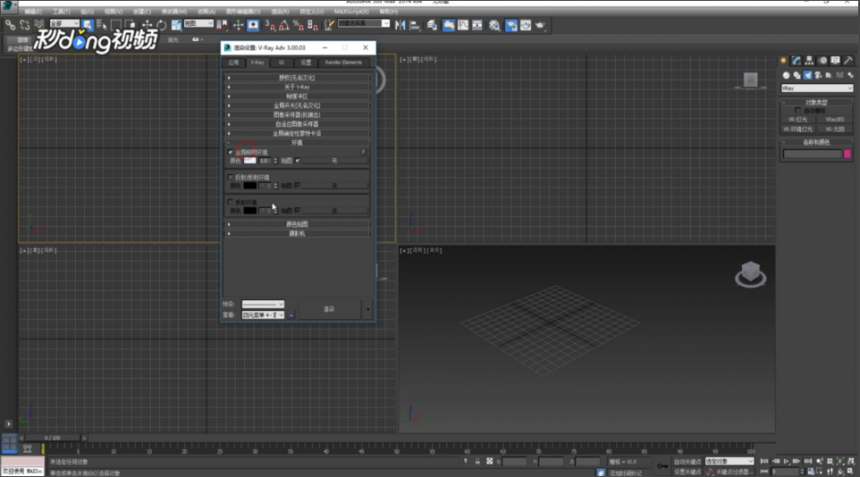Open the Display command panel tab
Image resolution: width=860 pixels, height=477 pixels.
click(x=835, y=60)
